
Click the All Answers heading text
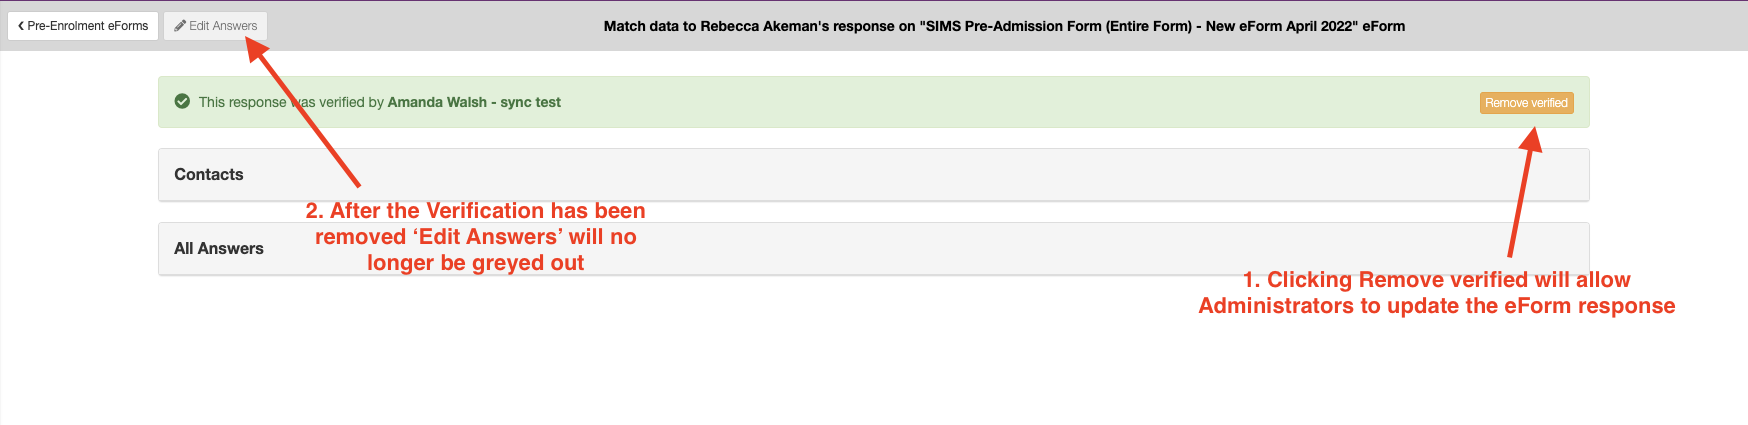tap(218, 248)
